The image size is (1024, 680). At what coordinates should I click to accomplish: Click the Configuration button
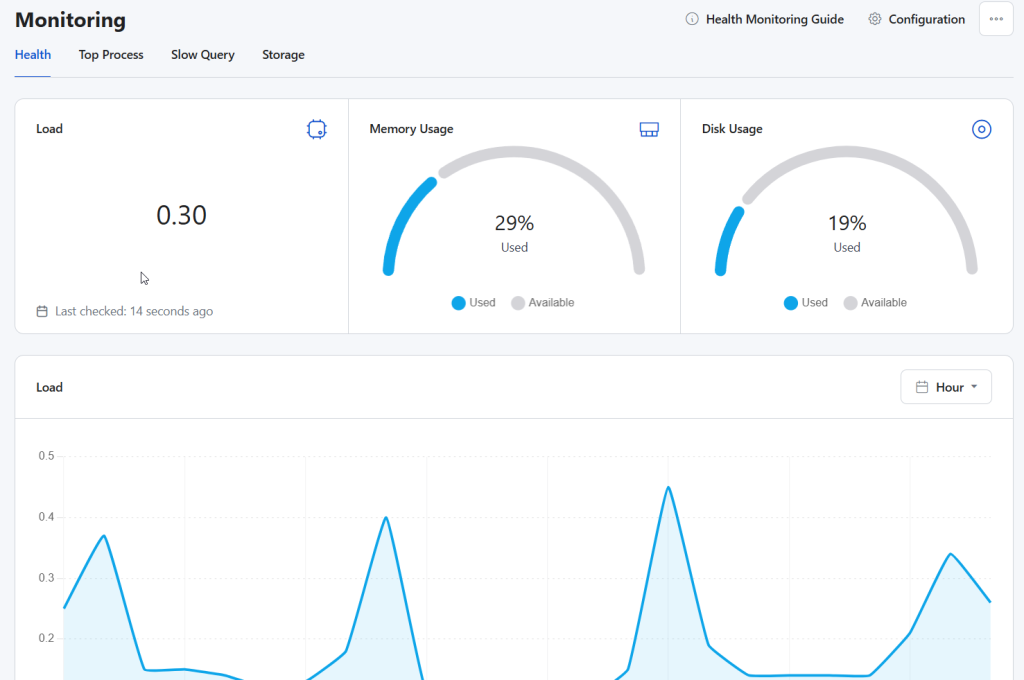926,19
